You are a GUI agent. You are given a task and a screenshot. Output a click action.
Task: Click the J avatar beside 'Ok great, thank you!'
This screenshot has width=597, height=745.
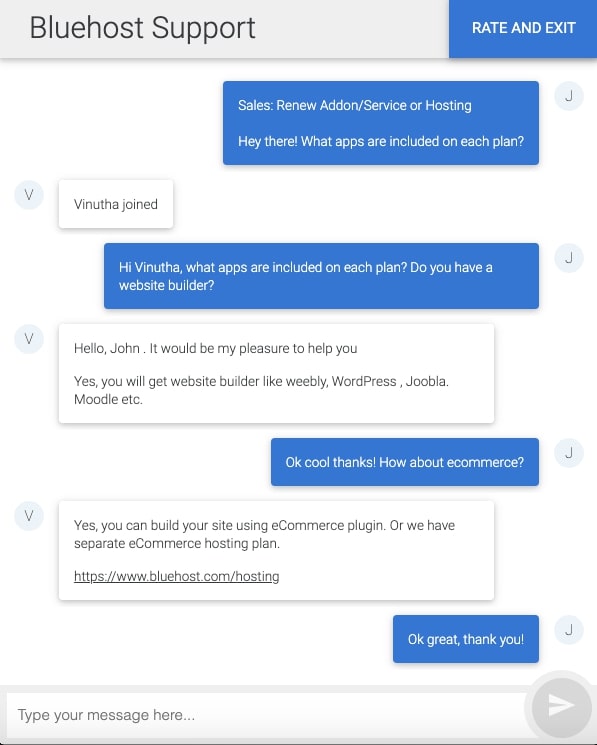pos(569,630)
